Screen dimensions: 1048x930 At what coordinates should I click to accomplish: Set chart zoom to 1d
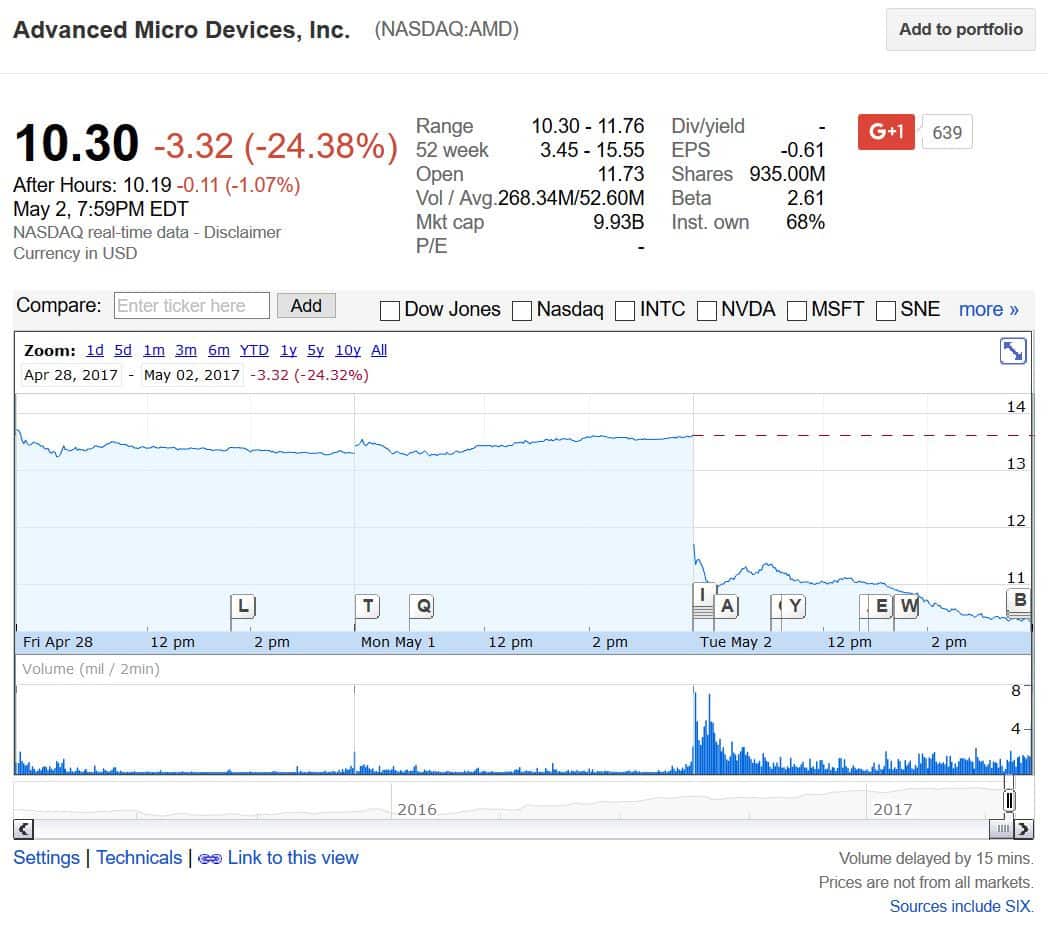click(x=95, y=350)
